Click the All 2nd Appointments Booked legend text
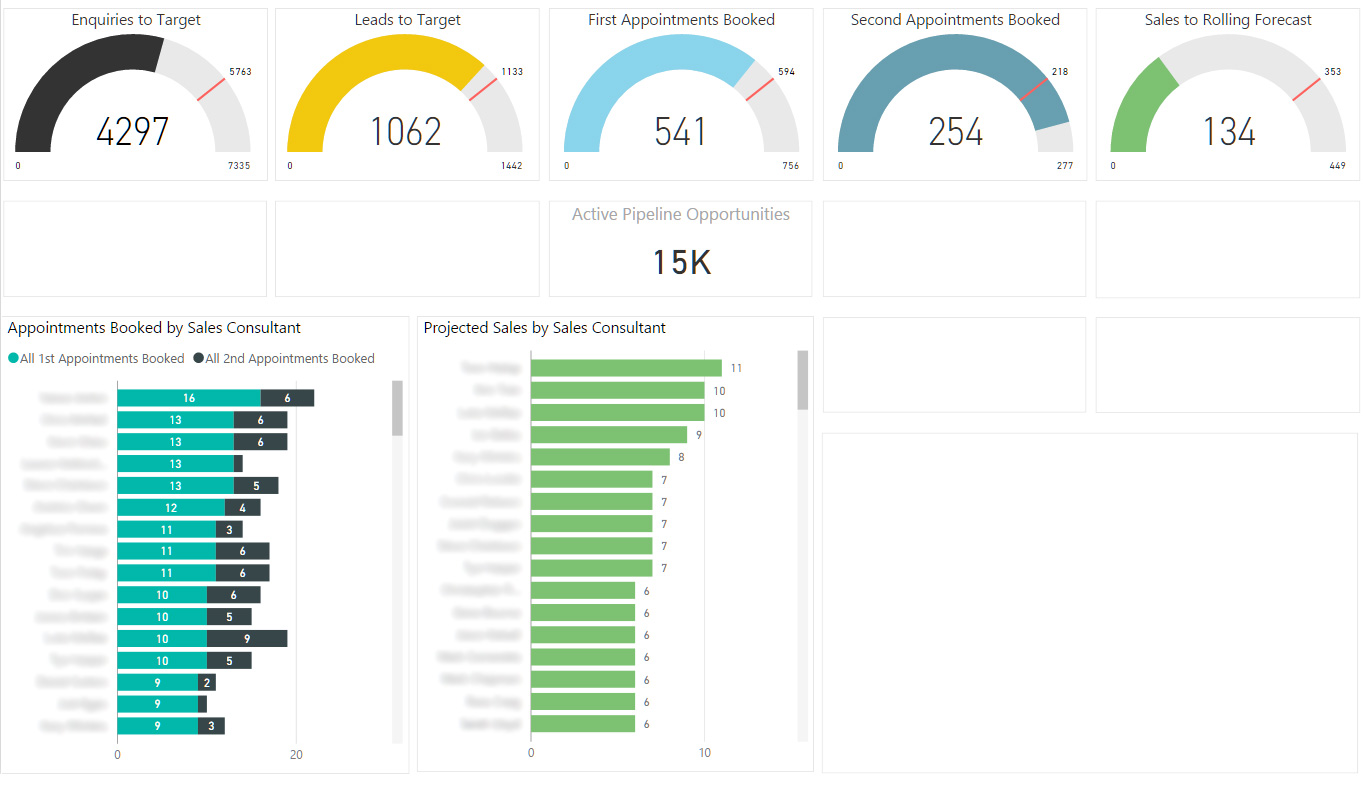1363x802 pixels. click(x=290, y=358)
